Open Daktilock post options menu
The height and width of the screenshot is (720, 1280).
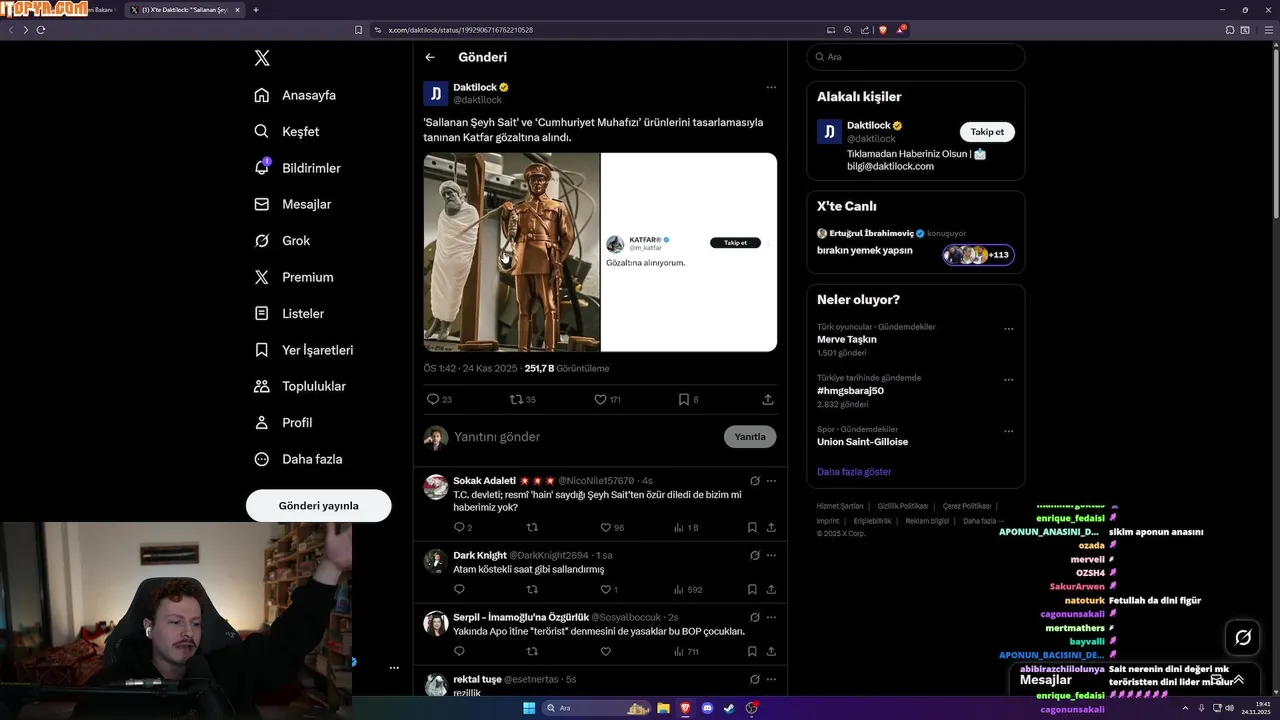point(771,87)
